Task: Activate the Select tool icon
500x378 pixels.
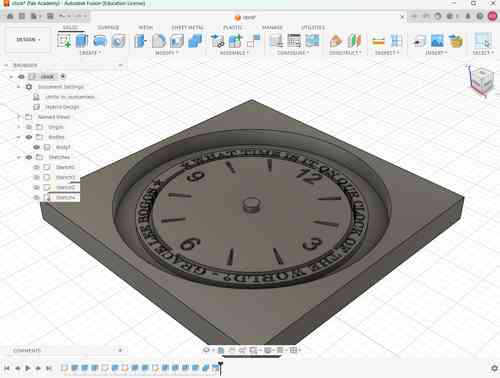Action: [483, 41]
